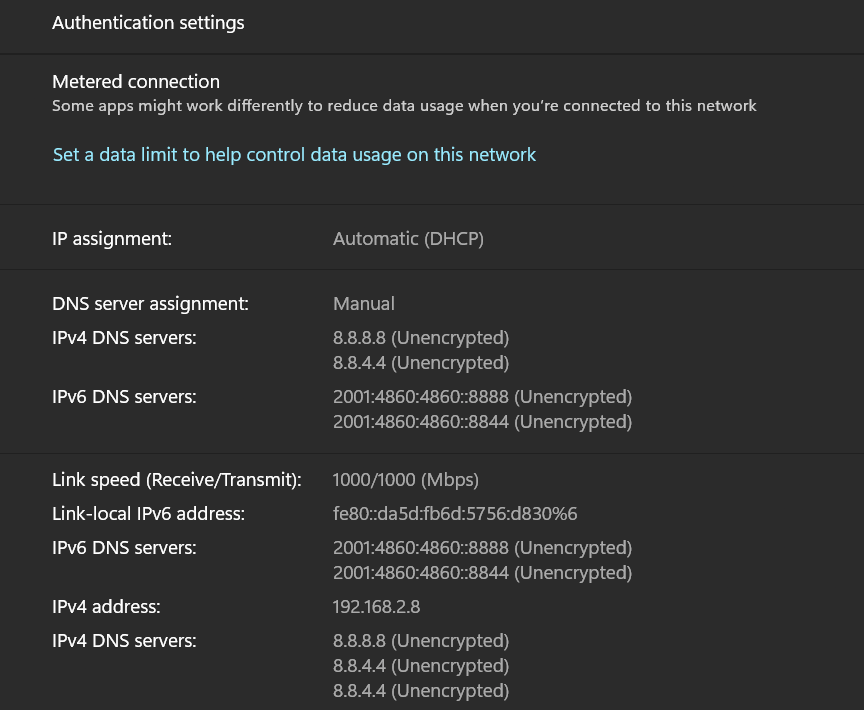This screenshot has height=710, width=864.
Task: Click the Link speed (Receive/Transmit) label
Action: pos(177,480)
